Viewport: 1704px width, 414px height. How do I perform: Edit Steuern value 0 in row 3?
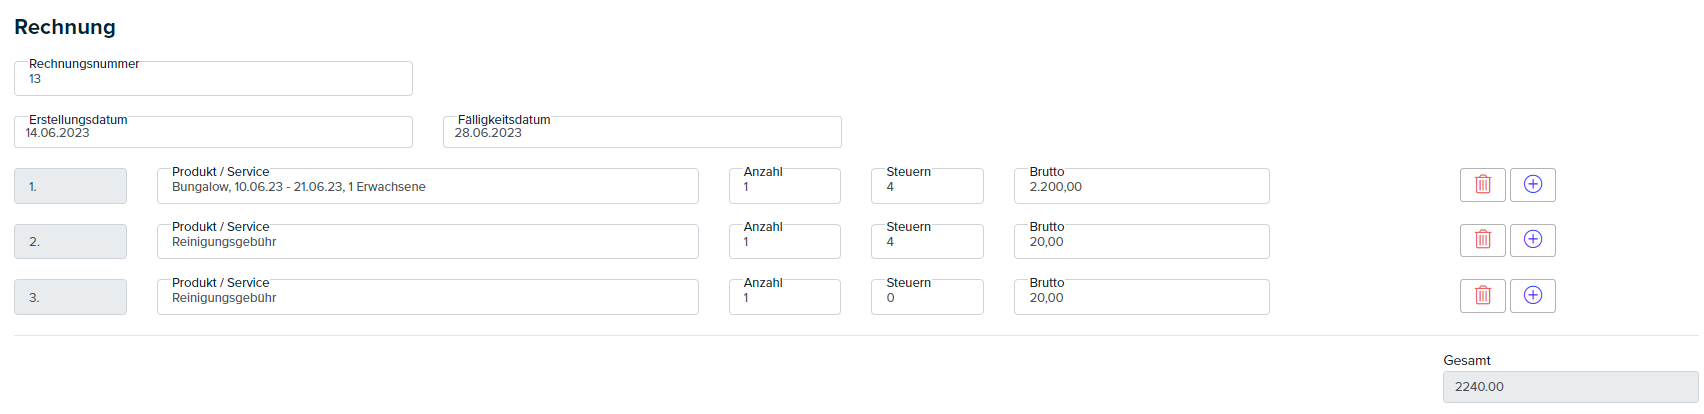pos(927,297)
